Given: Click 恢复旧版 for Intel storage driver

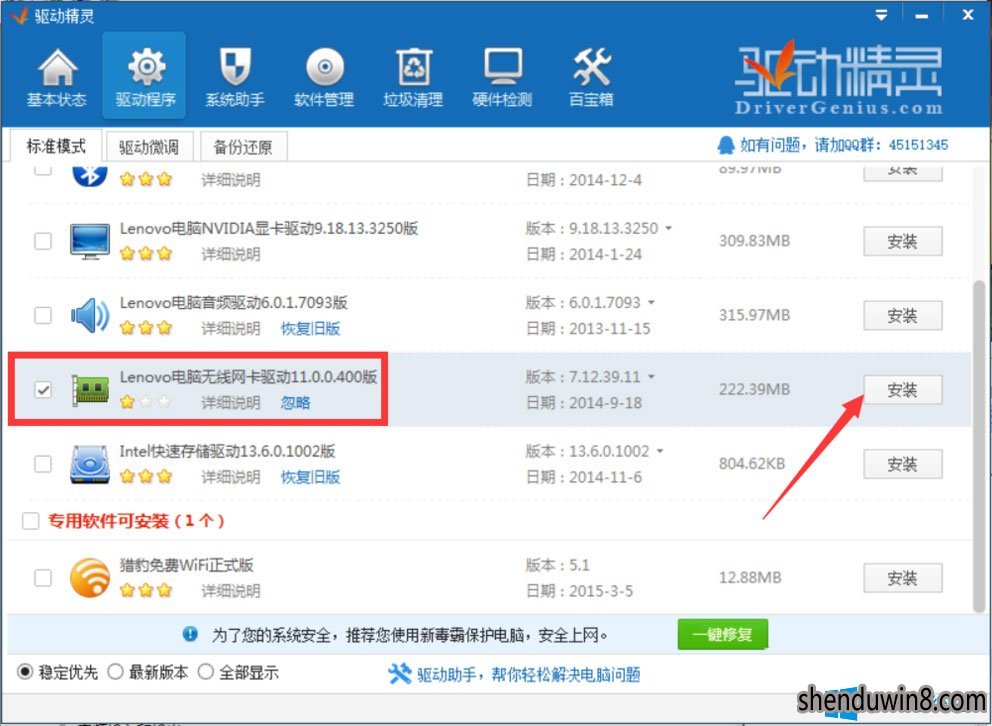Looking at the screenshot, I should point(311,477).
